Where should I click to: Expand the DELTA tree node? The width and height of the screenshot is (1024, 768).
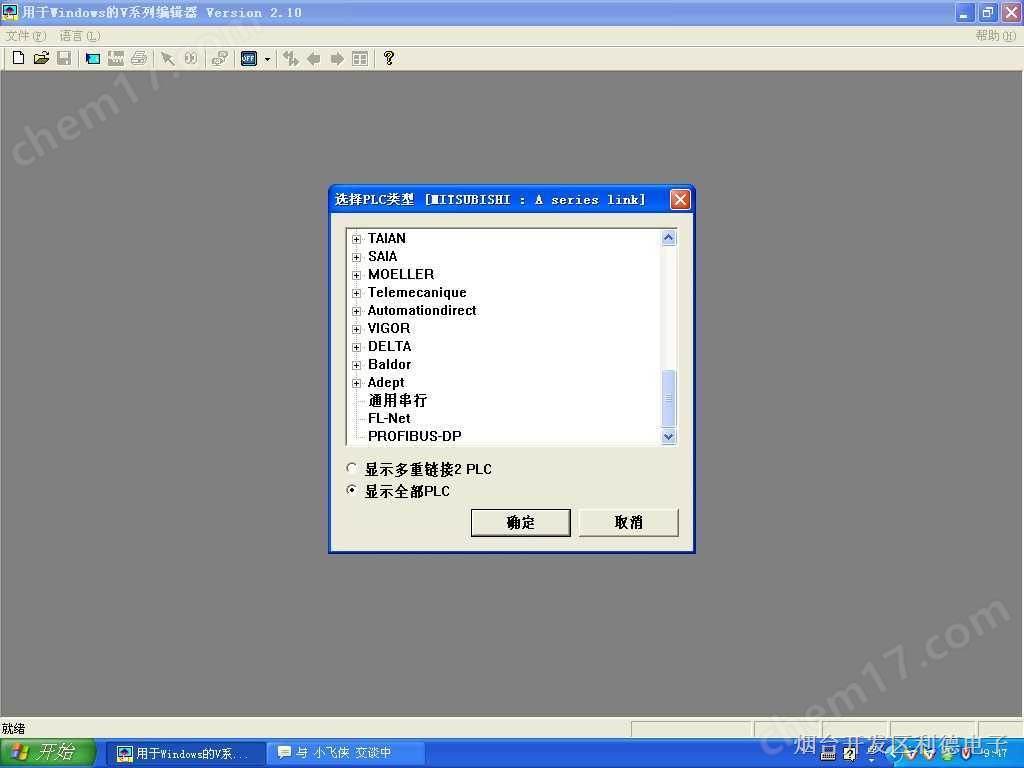coord(356,347)
